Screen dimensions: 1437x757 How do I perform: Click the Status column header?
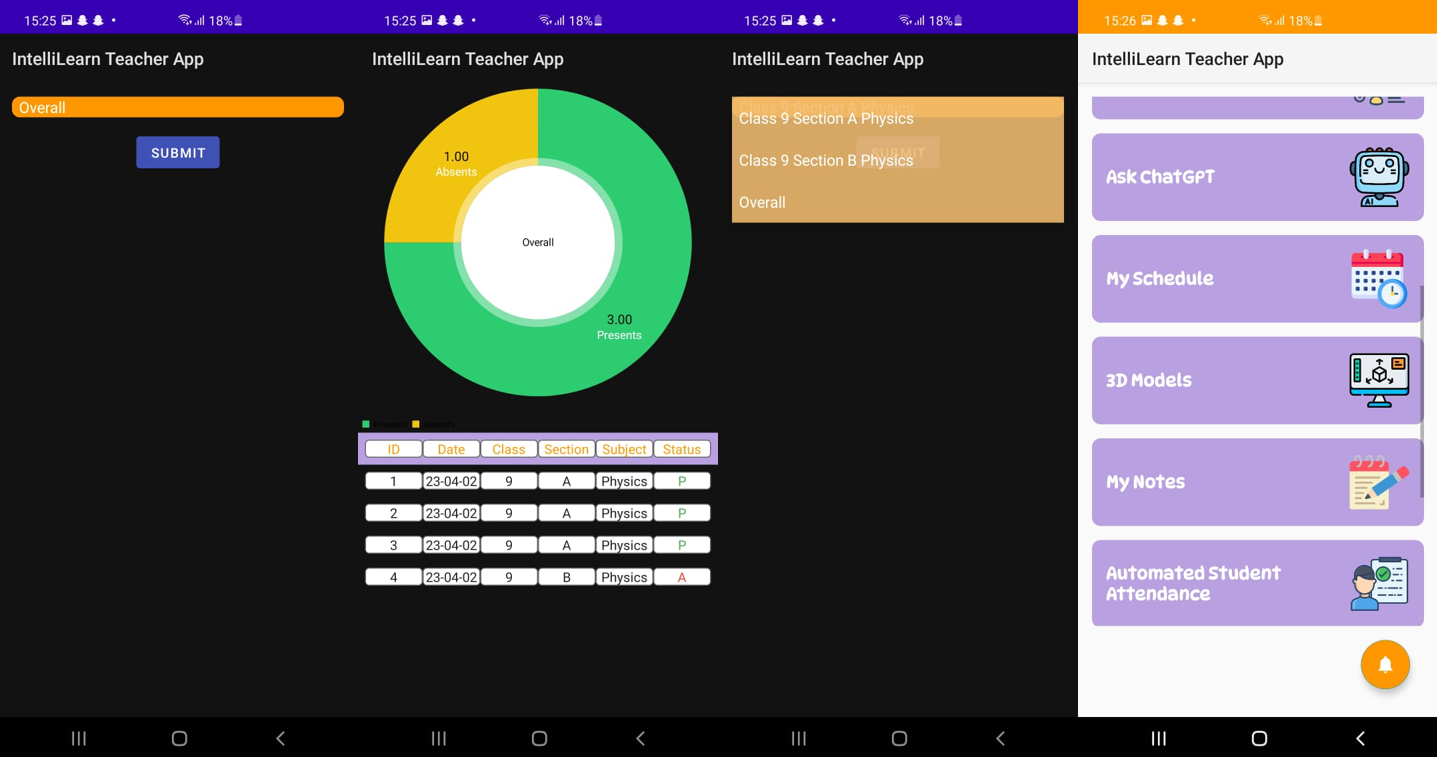[682, 450]
